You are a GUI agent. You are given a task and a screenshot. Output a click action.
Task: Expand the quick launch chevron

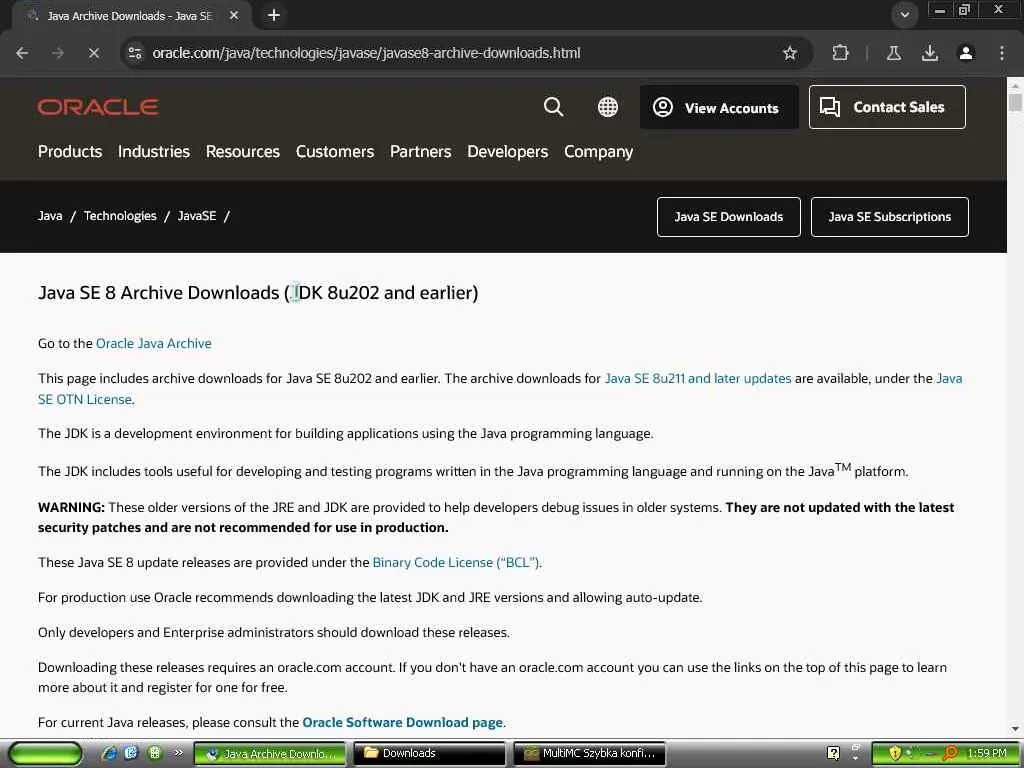coord(178,753)
